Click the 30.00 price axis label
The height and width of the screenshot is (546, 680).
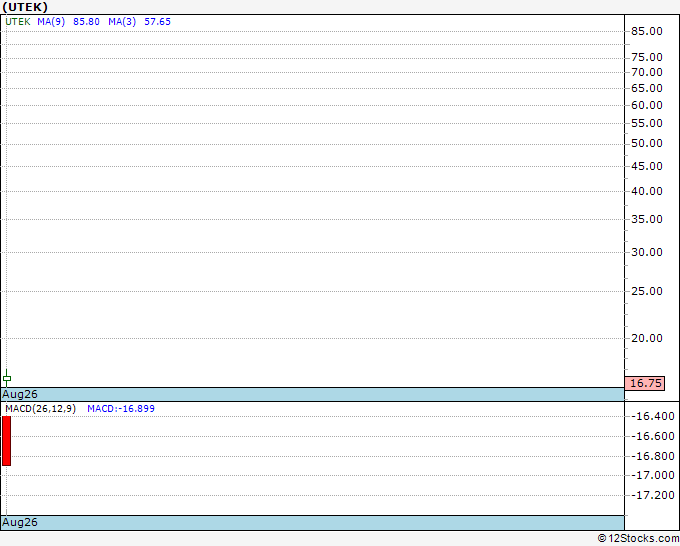pos(647,252)
